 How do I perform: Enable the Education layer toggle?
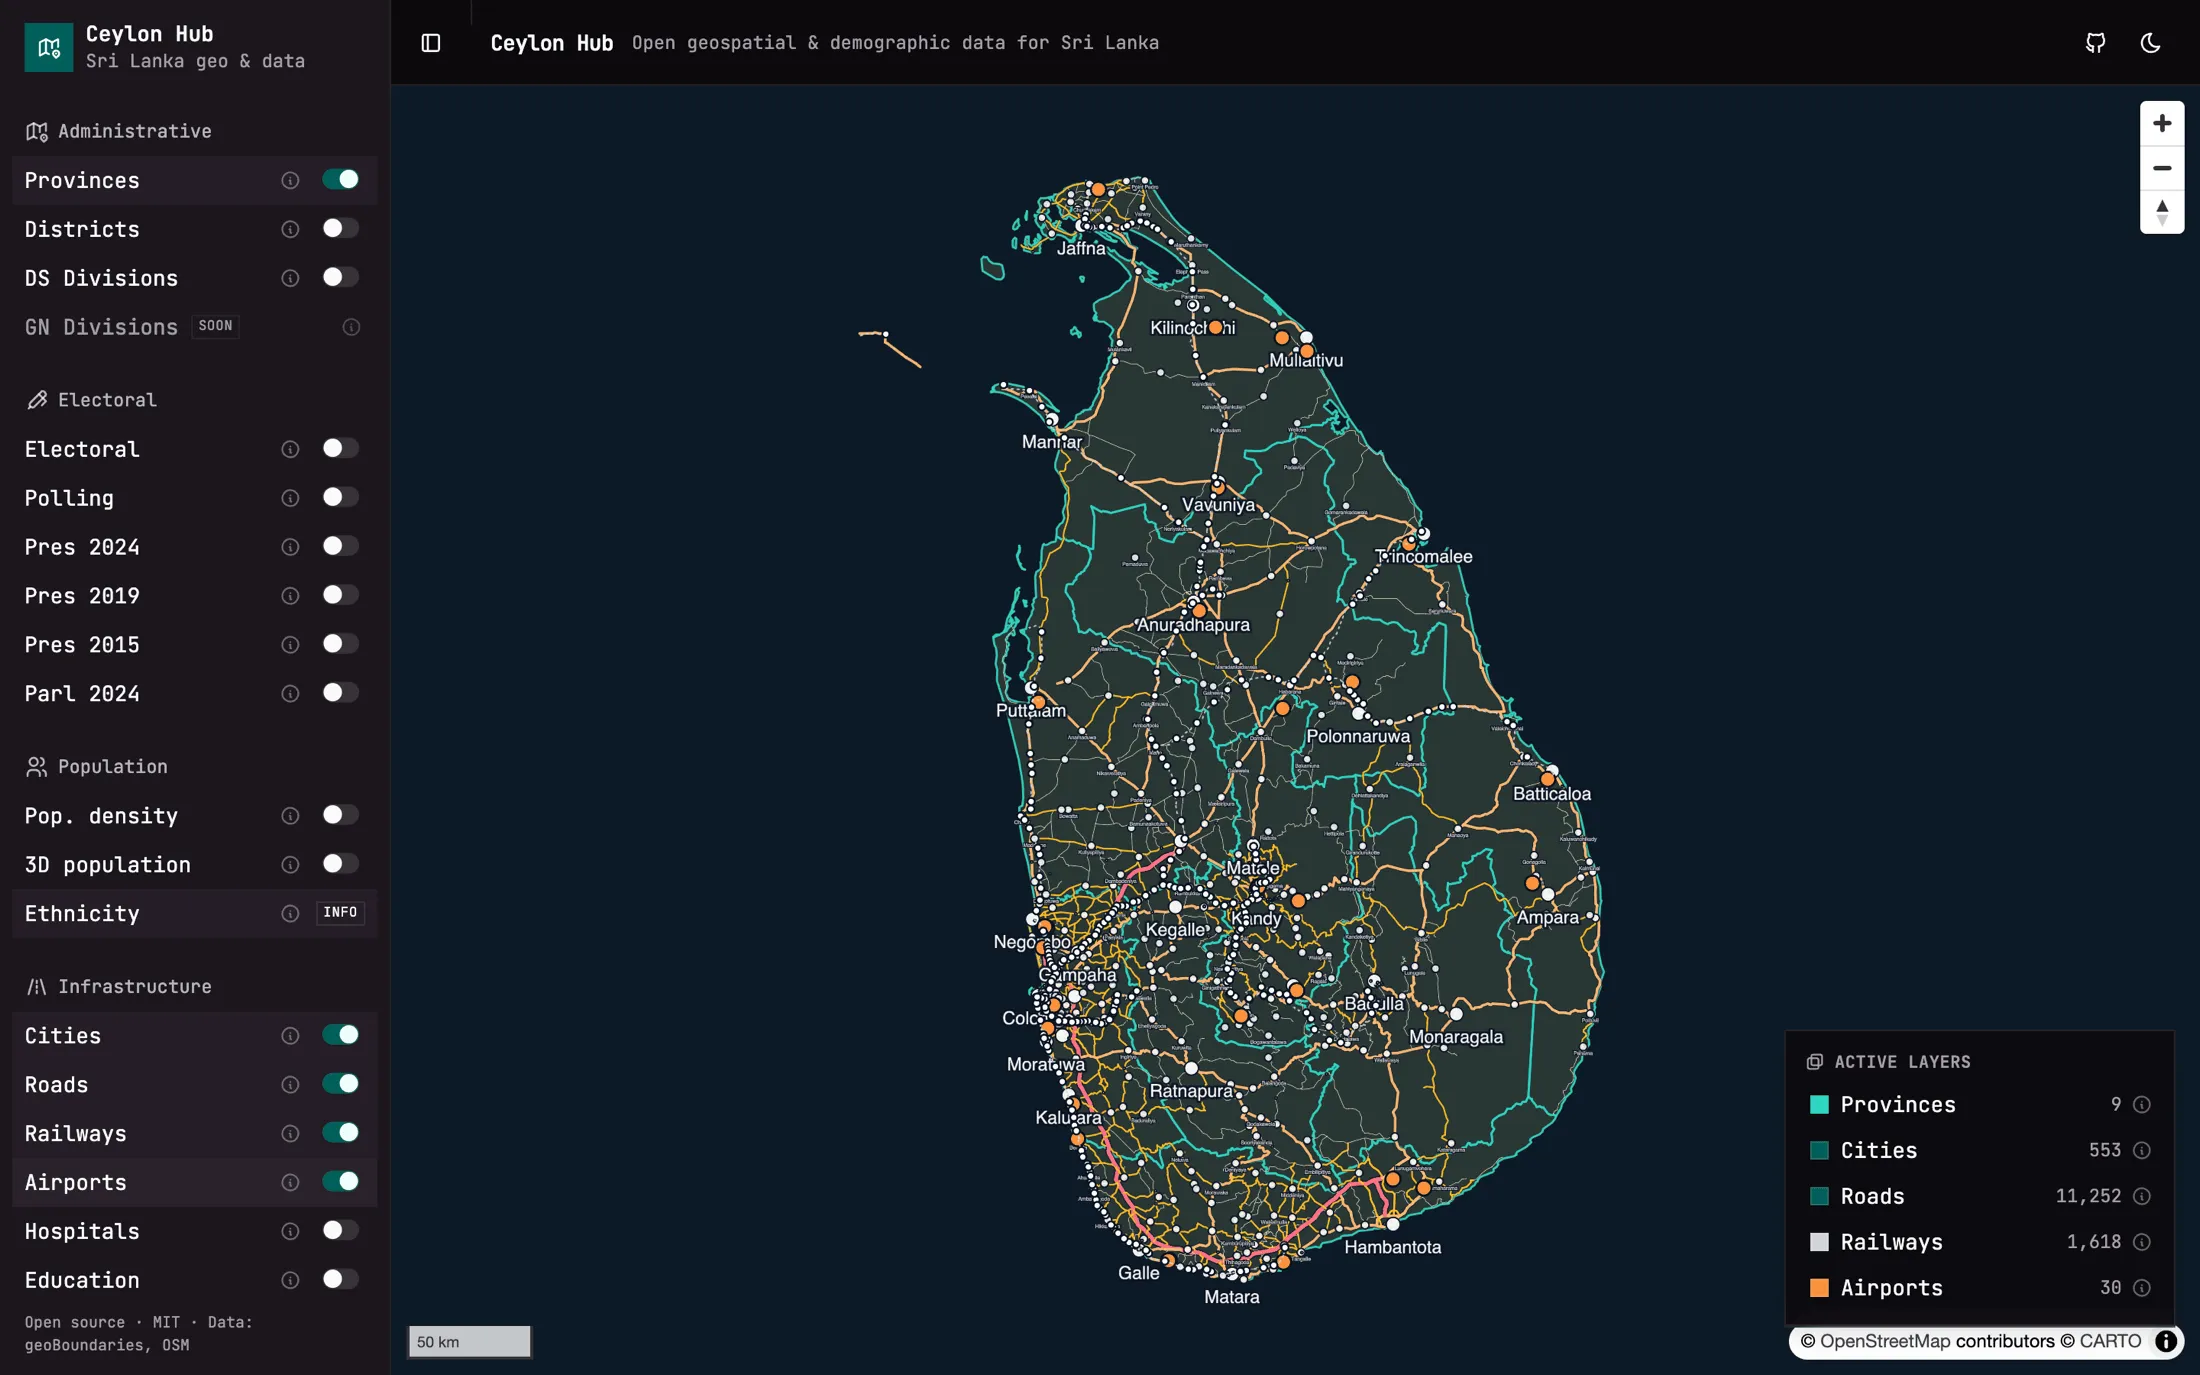point(340,1280)
